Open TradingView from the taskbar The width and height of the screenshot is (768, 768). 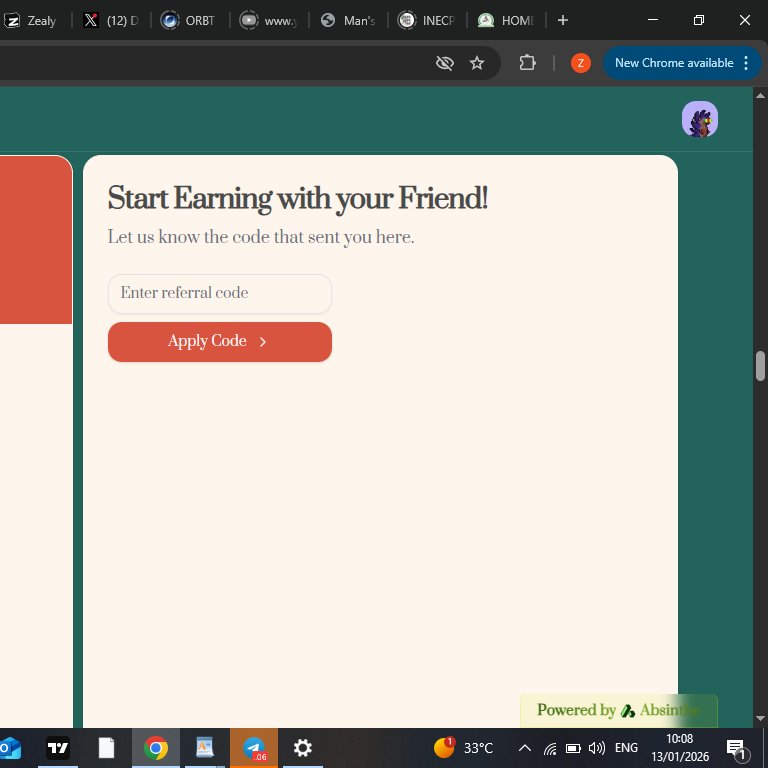point(58,748)
